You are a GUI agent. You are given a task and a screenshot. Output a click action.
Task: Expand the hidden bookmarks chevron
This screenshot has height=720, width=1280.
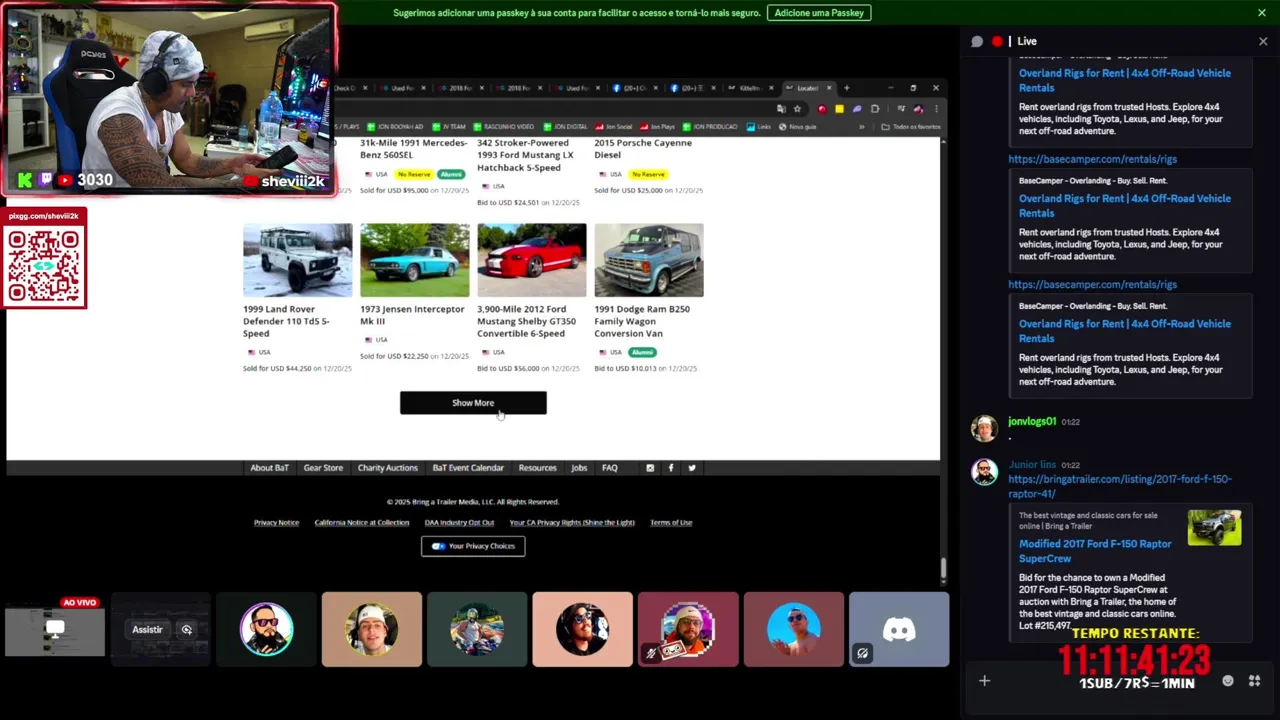click(862, 127)
